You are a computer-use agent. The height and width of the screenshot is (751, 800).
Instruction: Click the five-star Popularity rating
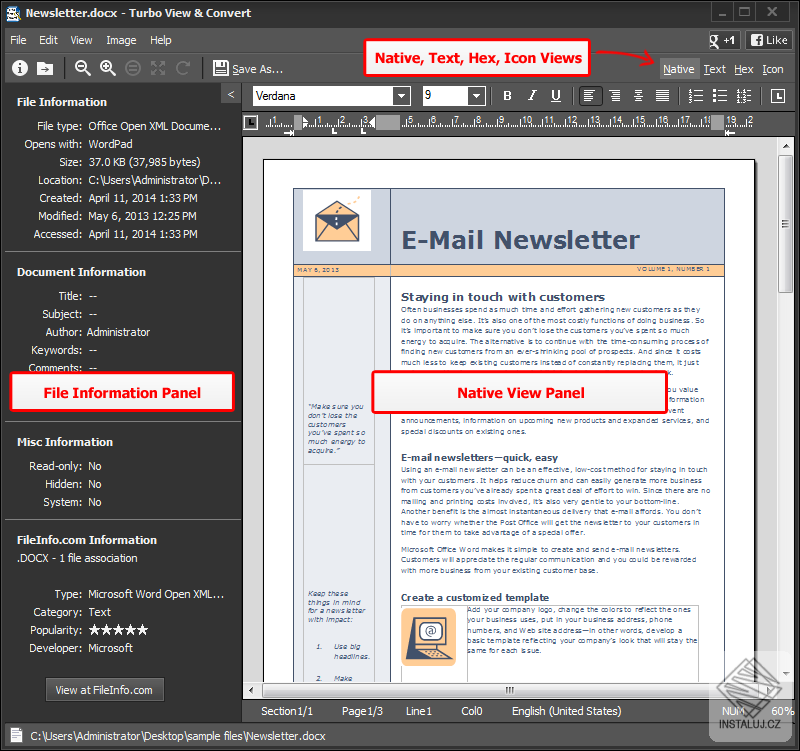pyautogui.click(x=118, y=630)
